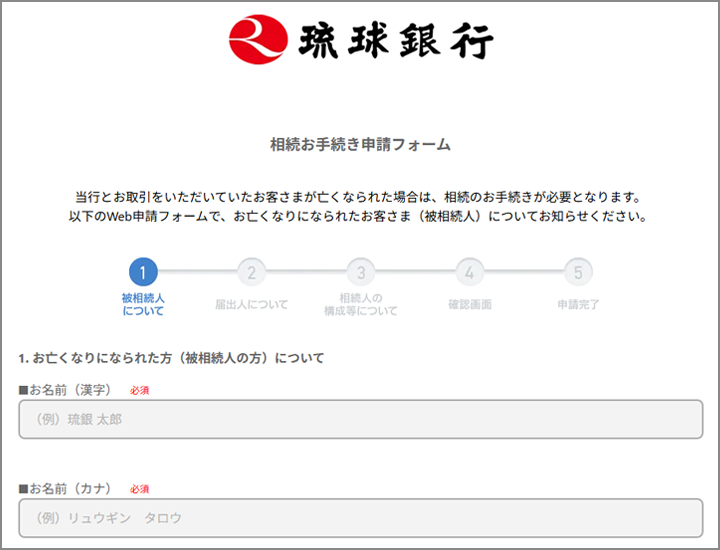Click the 相続人の構成等について step label

click(361, 304)
